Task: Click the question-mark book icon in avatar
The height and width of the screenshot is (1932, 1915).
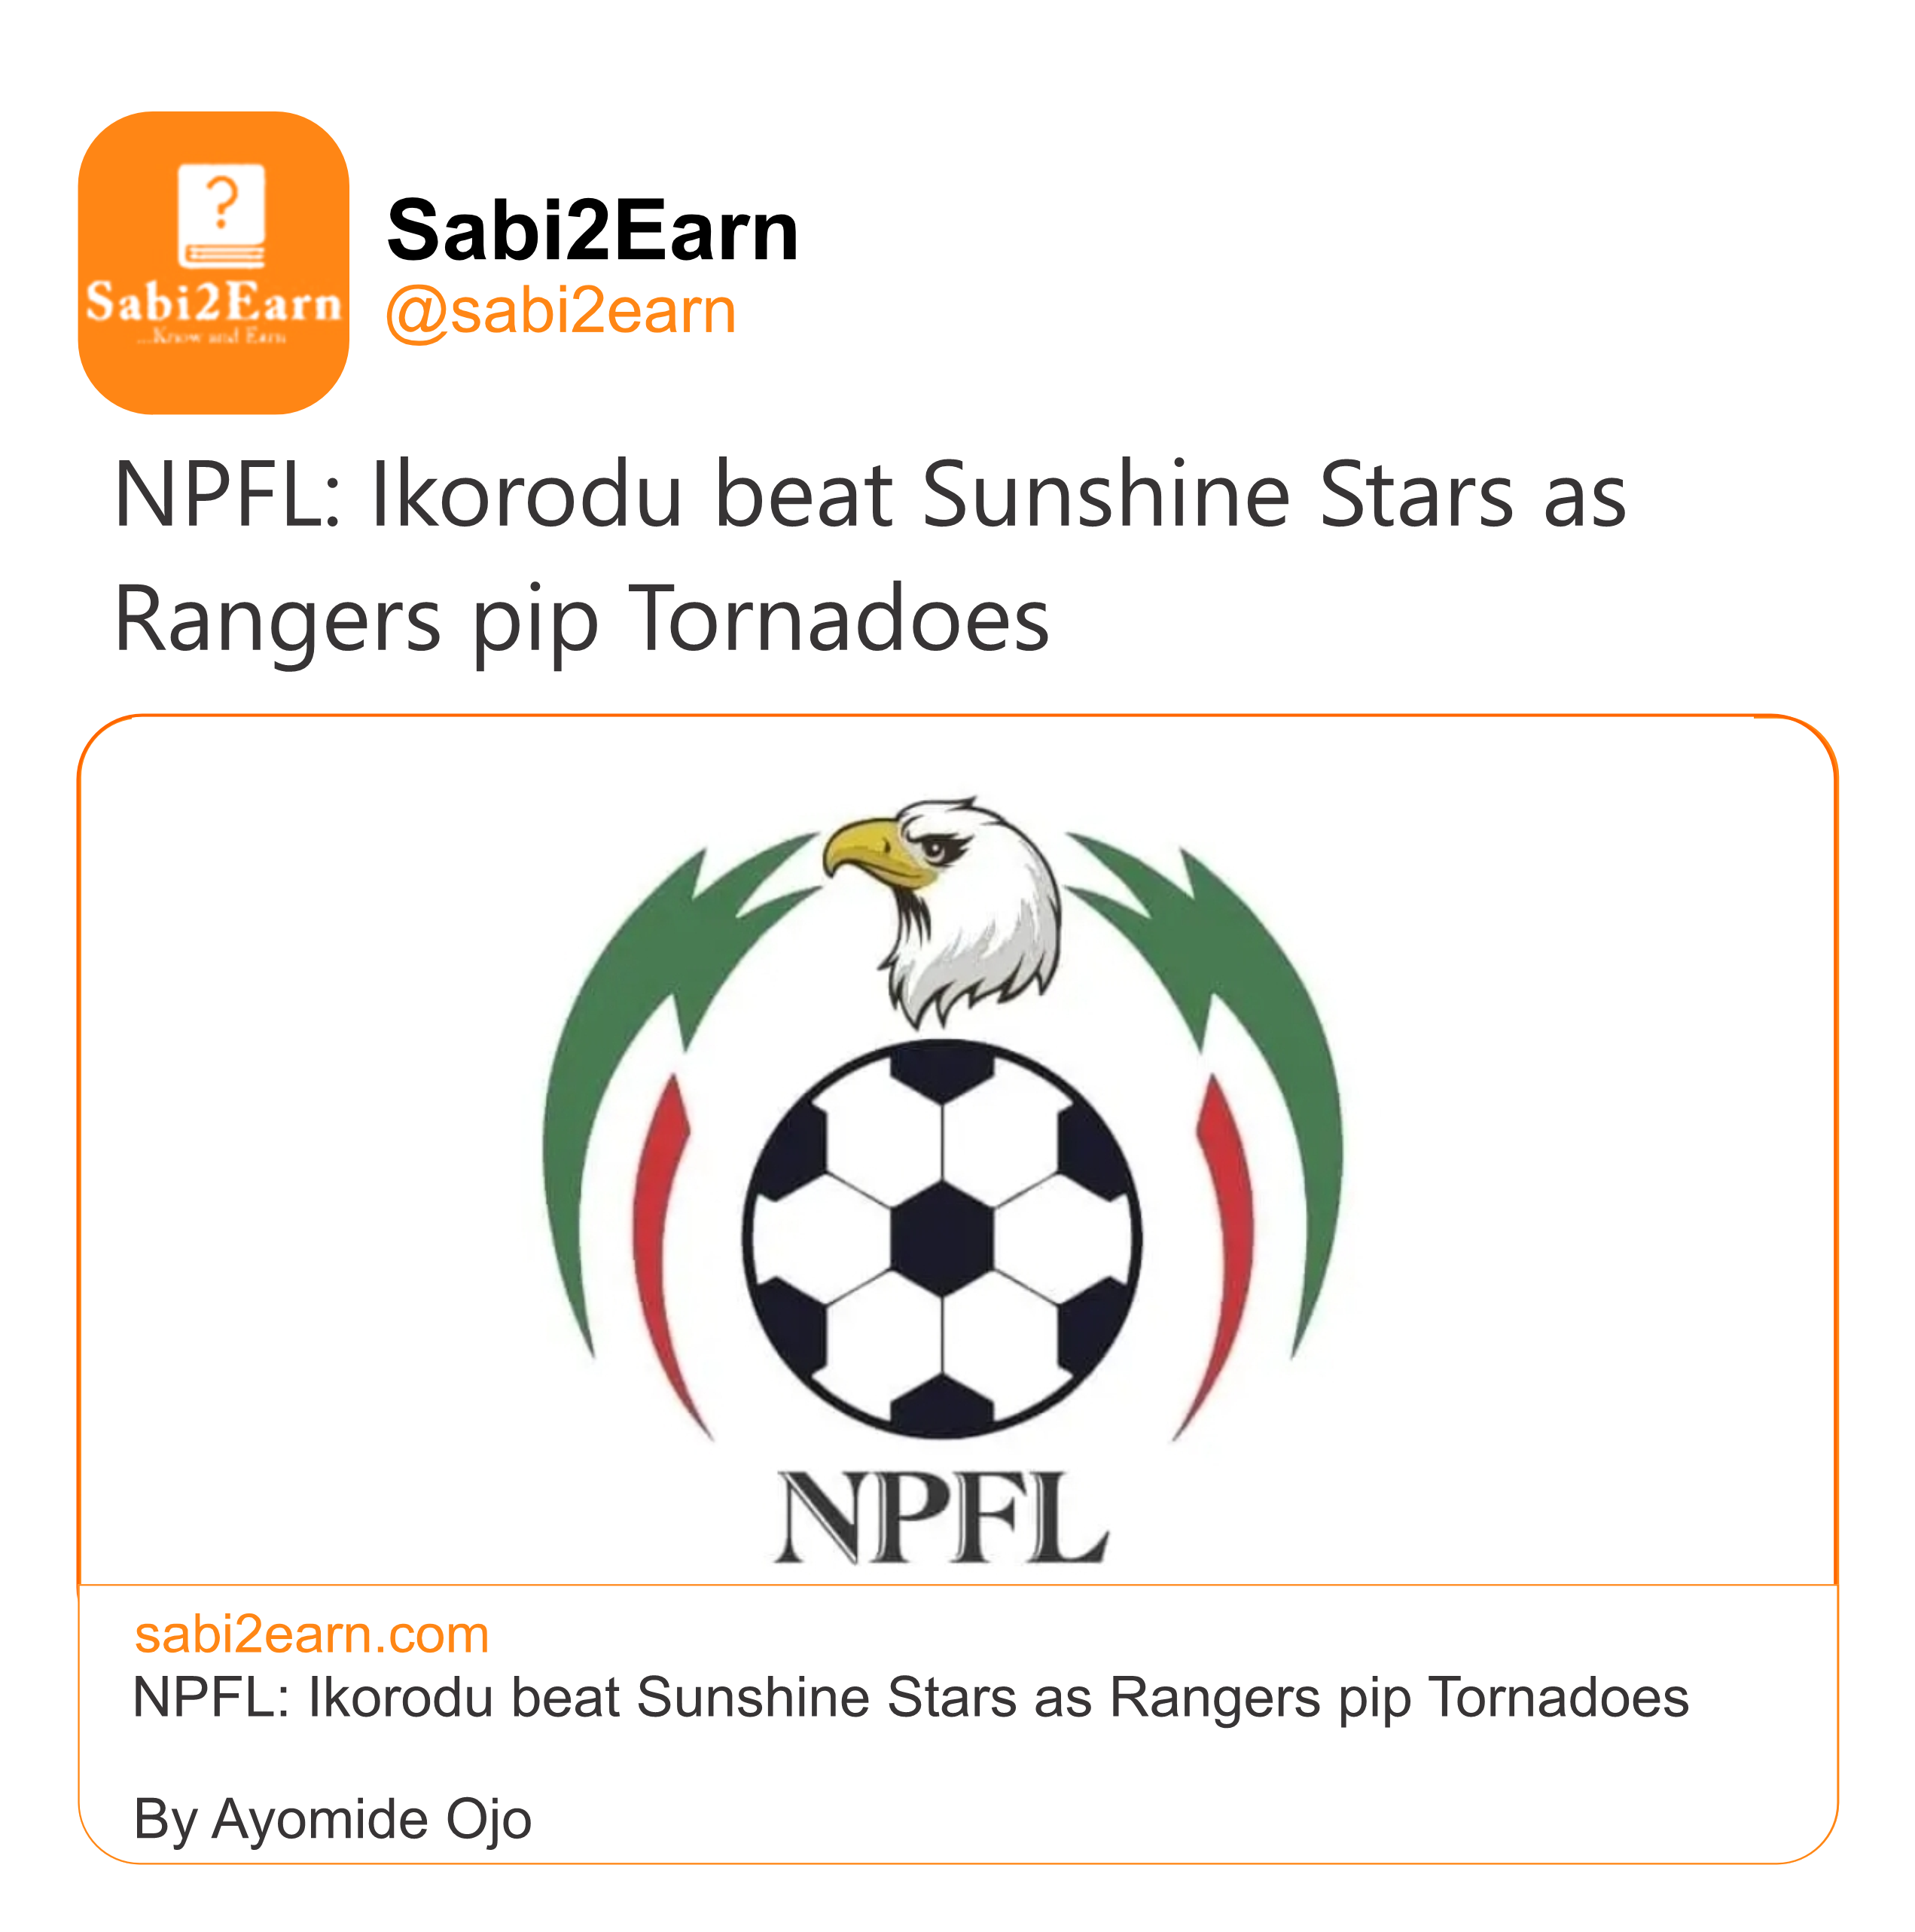Action: coord(221,215)
